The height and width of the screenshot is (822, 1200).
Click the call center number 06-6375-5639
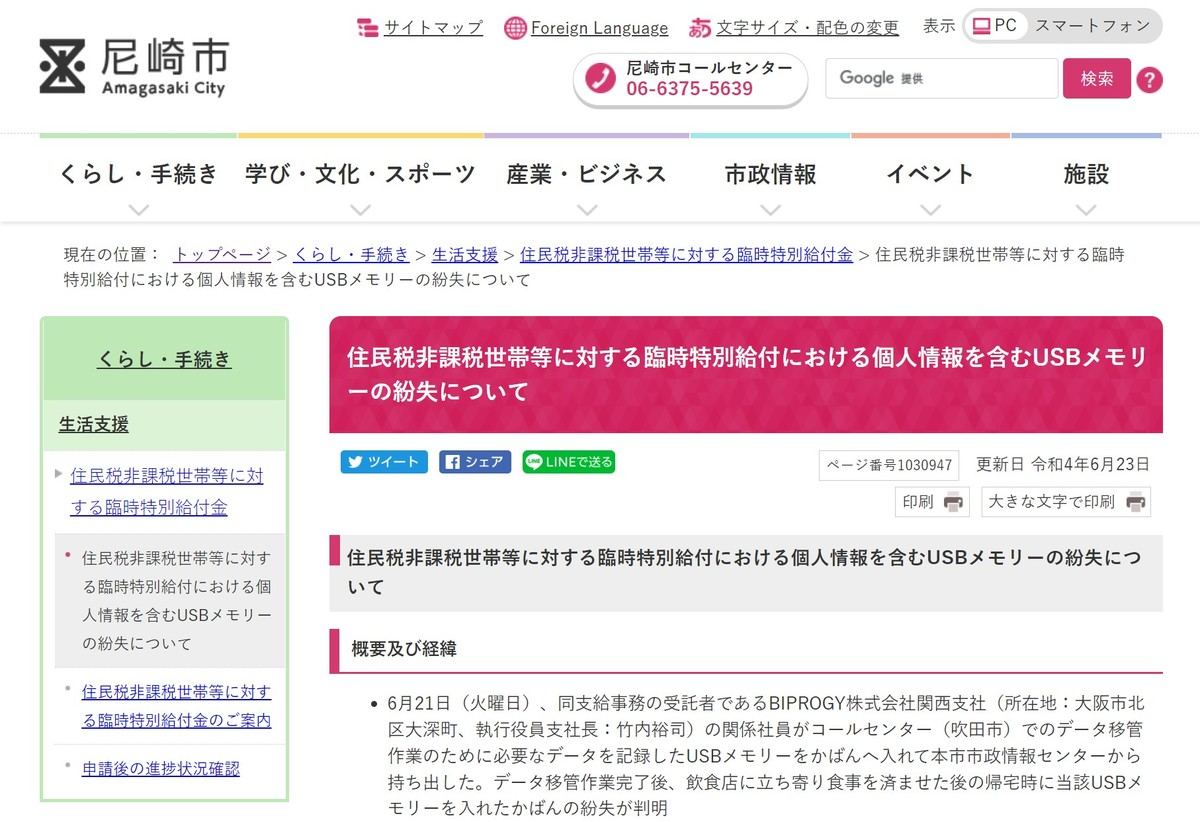click(x=689, y=89)
